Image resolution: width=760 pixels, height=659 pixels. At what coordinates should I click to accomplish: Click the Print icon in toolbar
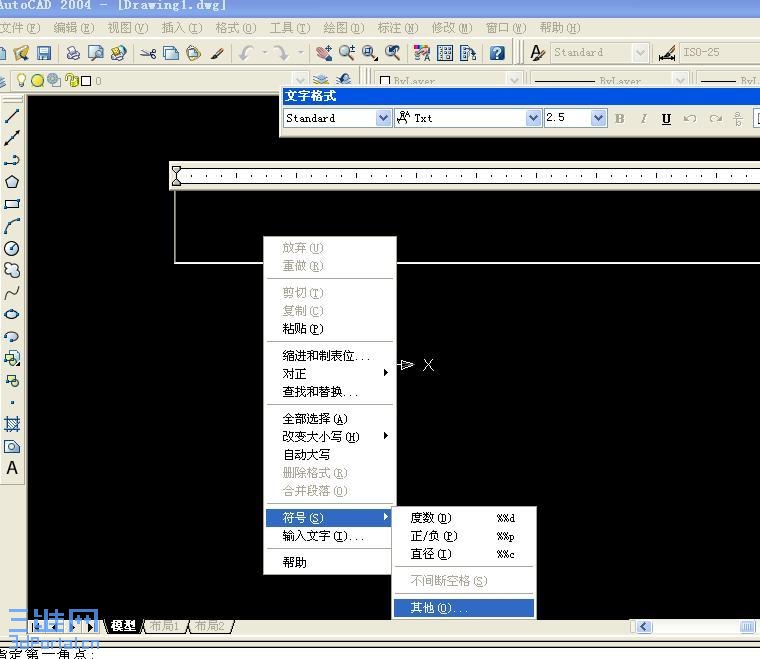click(73, 53)
